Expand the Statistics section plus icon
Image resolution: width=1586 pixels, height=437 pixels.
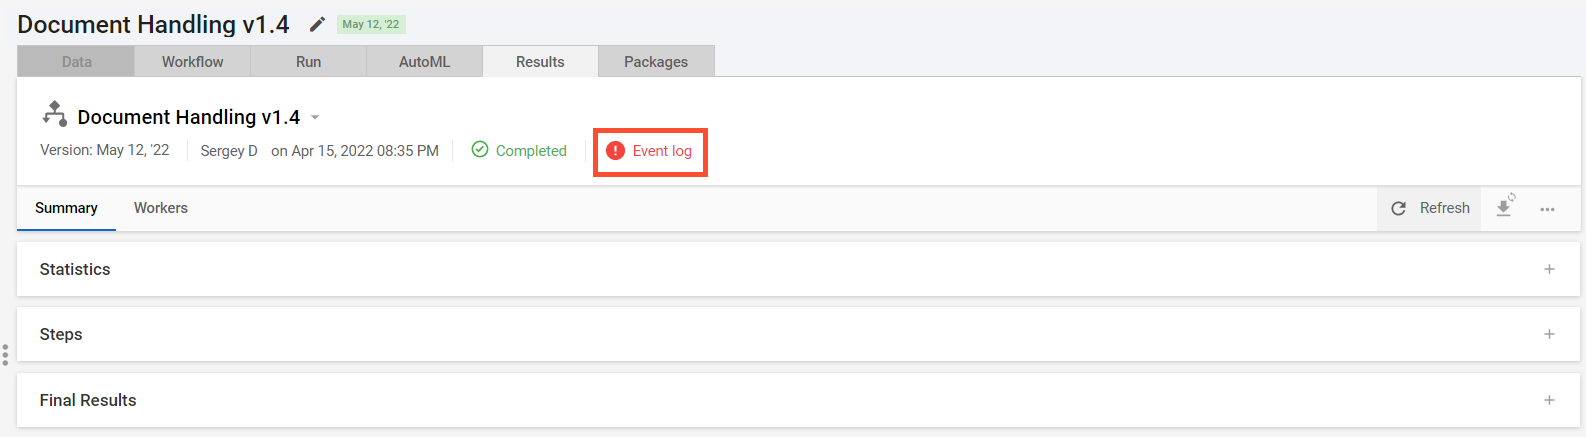pos(1549,269)
